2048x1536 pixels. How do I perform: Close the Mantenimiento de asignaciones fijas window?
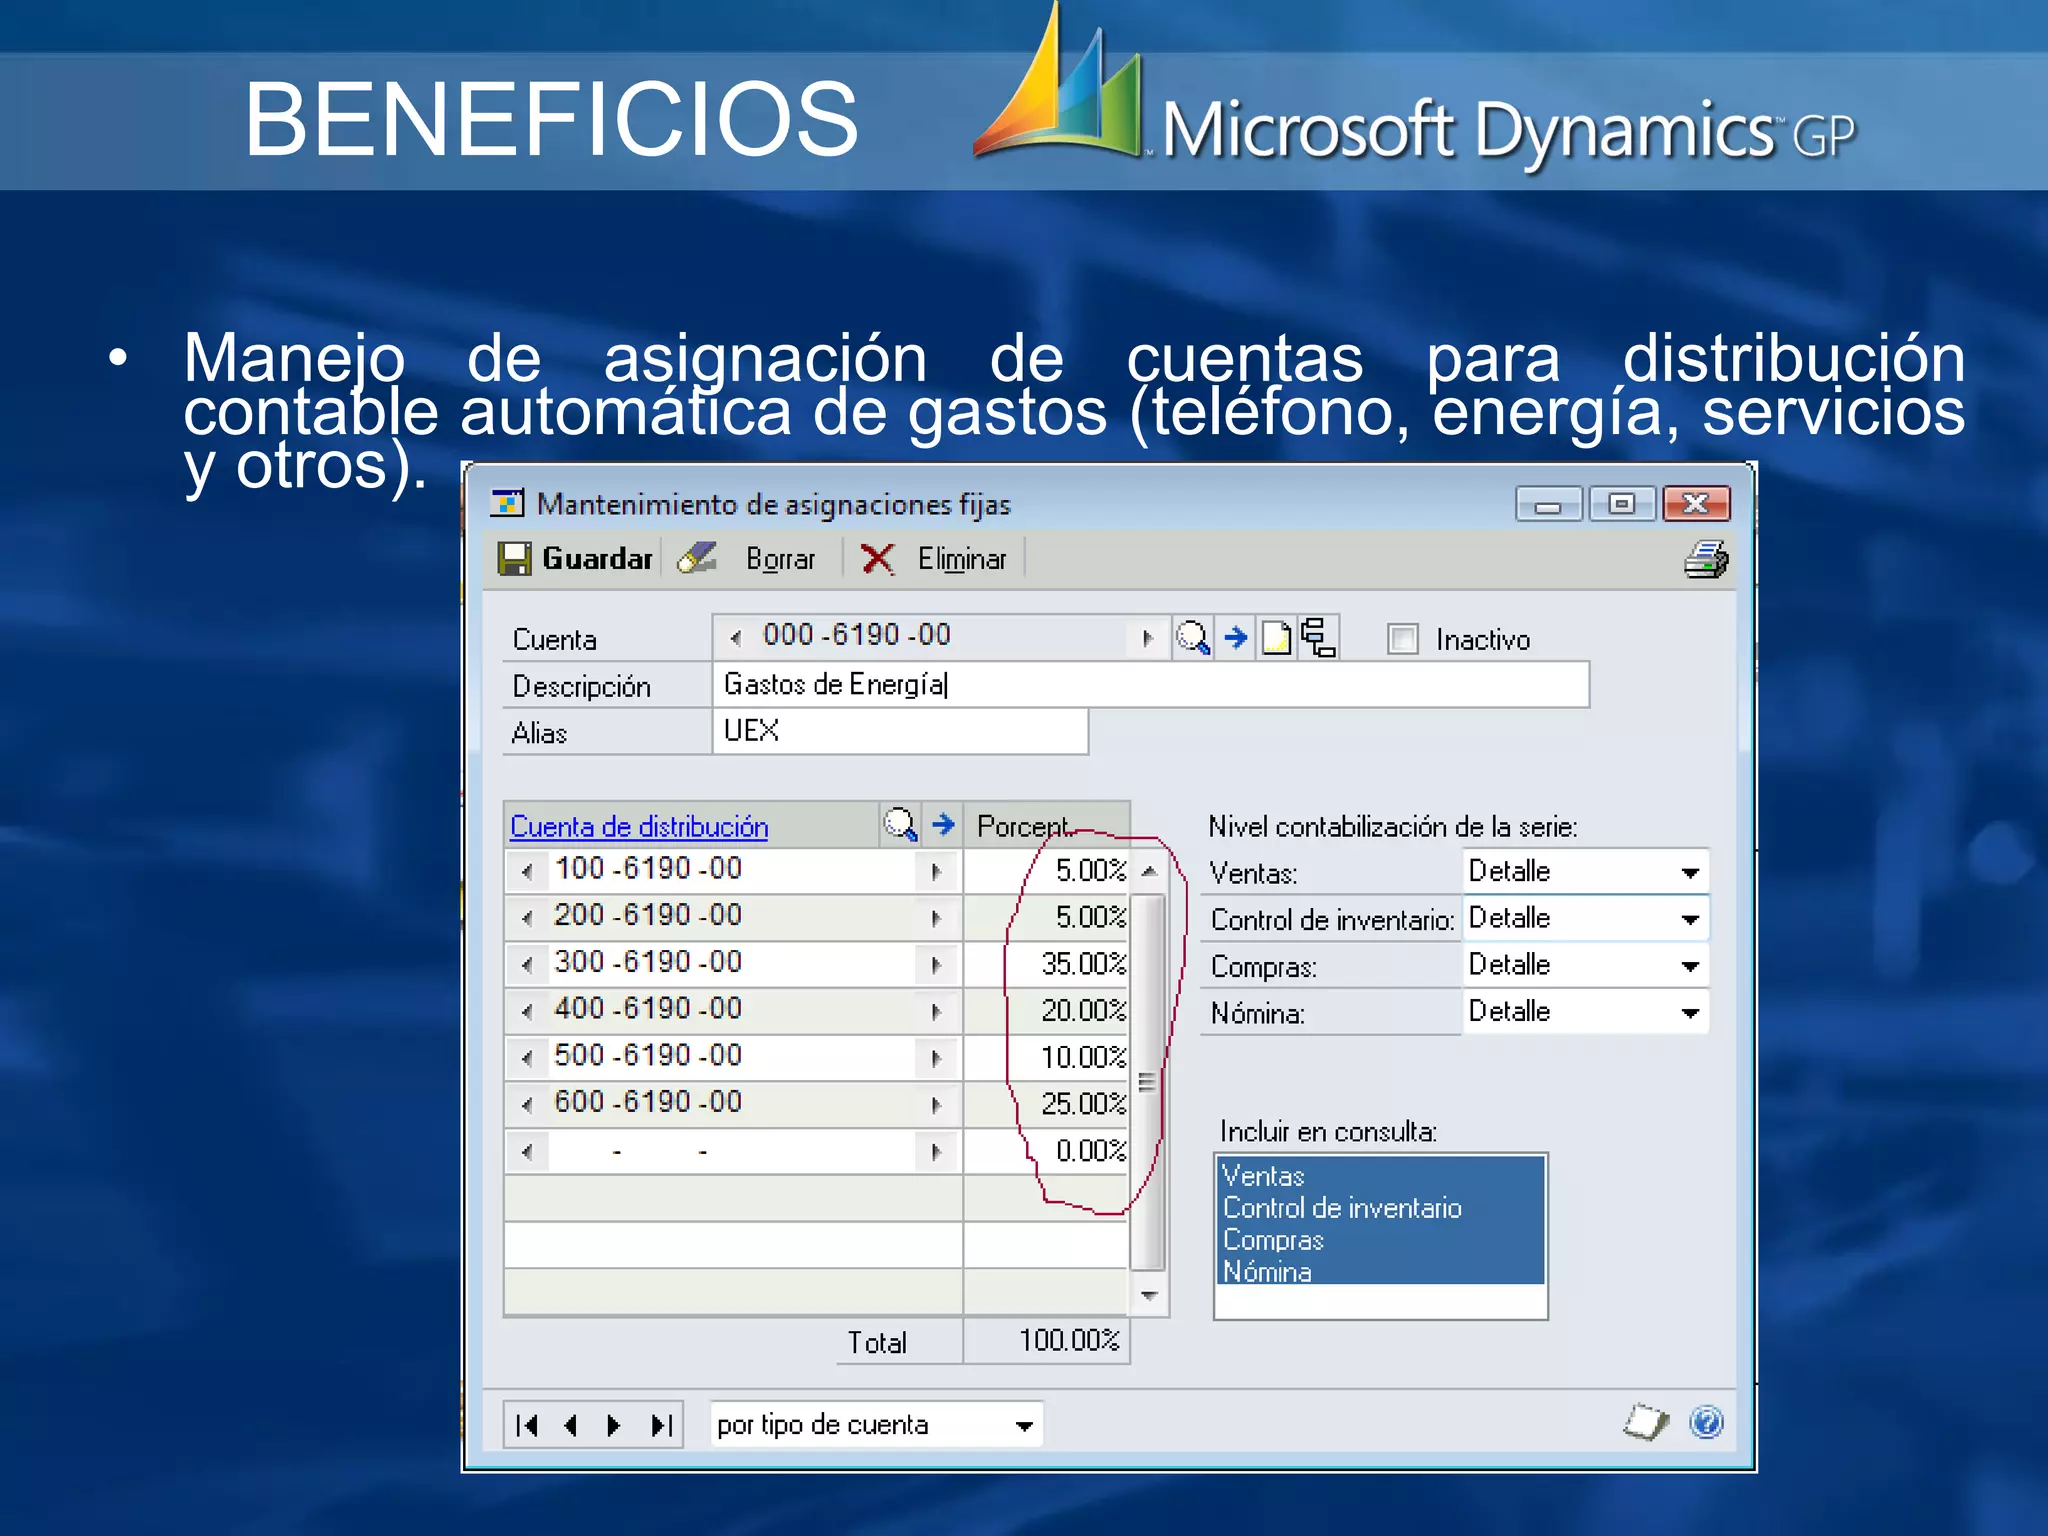1695,504
